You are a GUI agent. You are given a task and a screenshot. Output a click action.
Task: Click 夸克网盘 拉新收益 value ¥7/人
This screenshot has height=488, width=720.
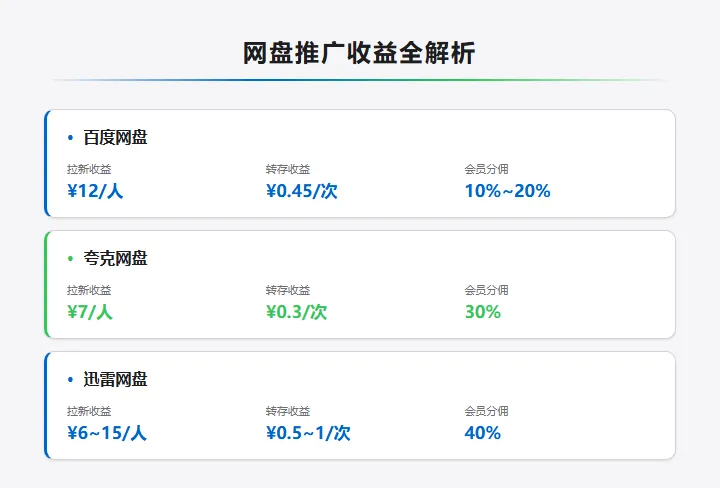click(90, 312)
